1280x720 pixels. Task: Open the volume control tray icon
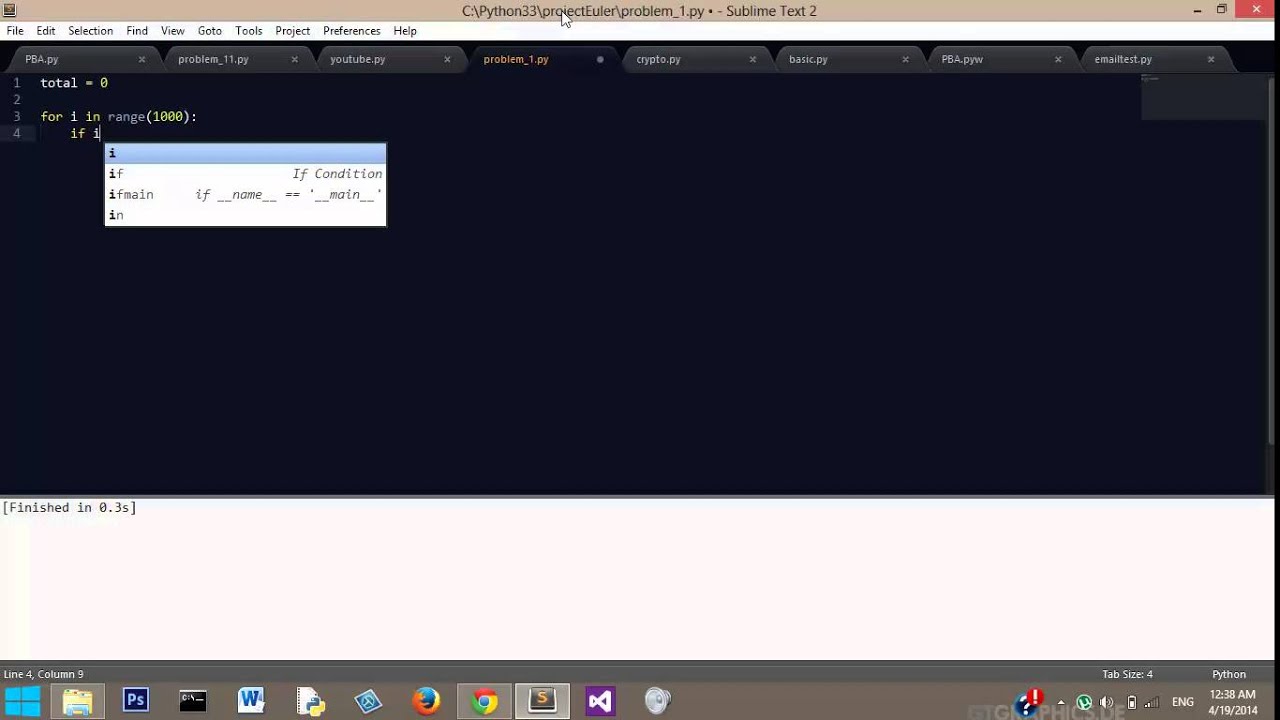[1108, 702]
